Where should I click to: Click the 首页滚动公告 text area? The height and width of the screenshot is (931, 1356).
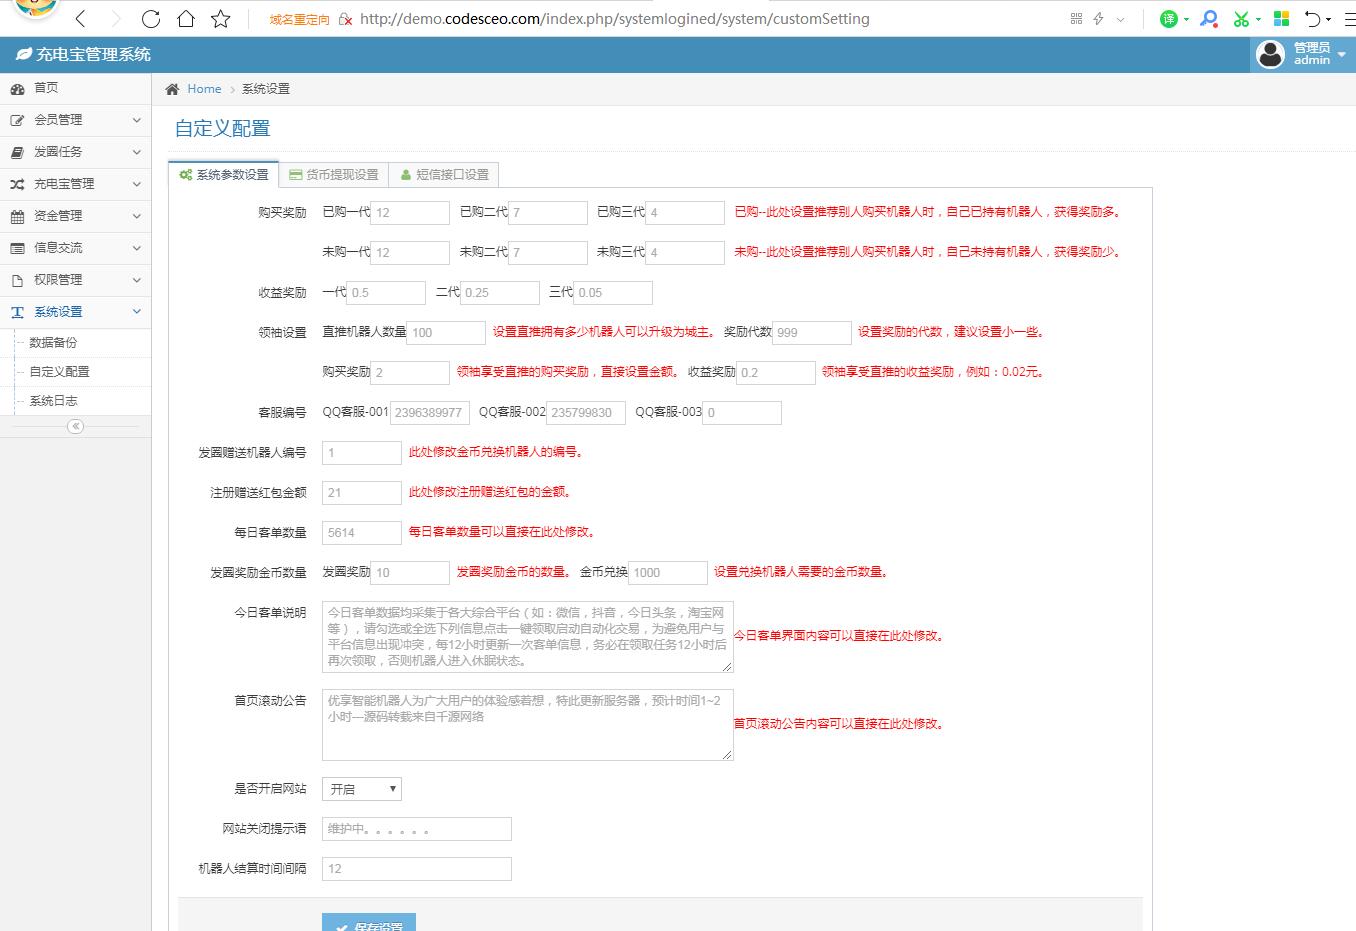click(528, 724)
